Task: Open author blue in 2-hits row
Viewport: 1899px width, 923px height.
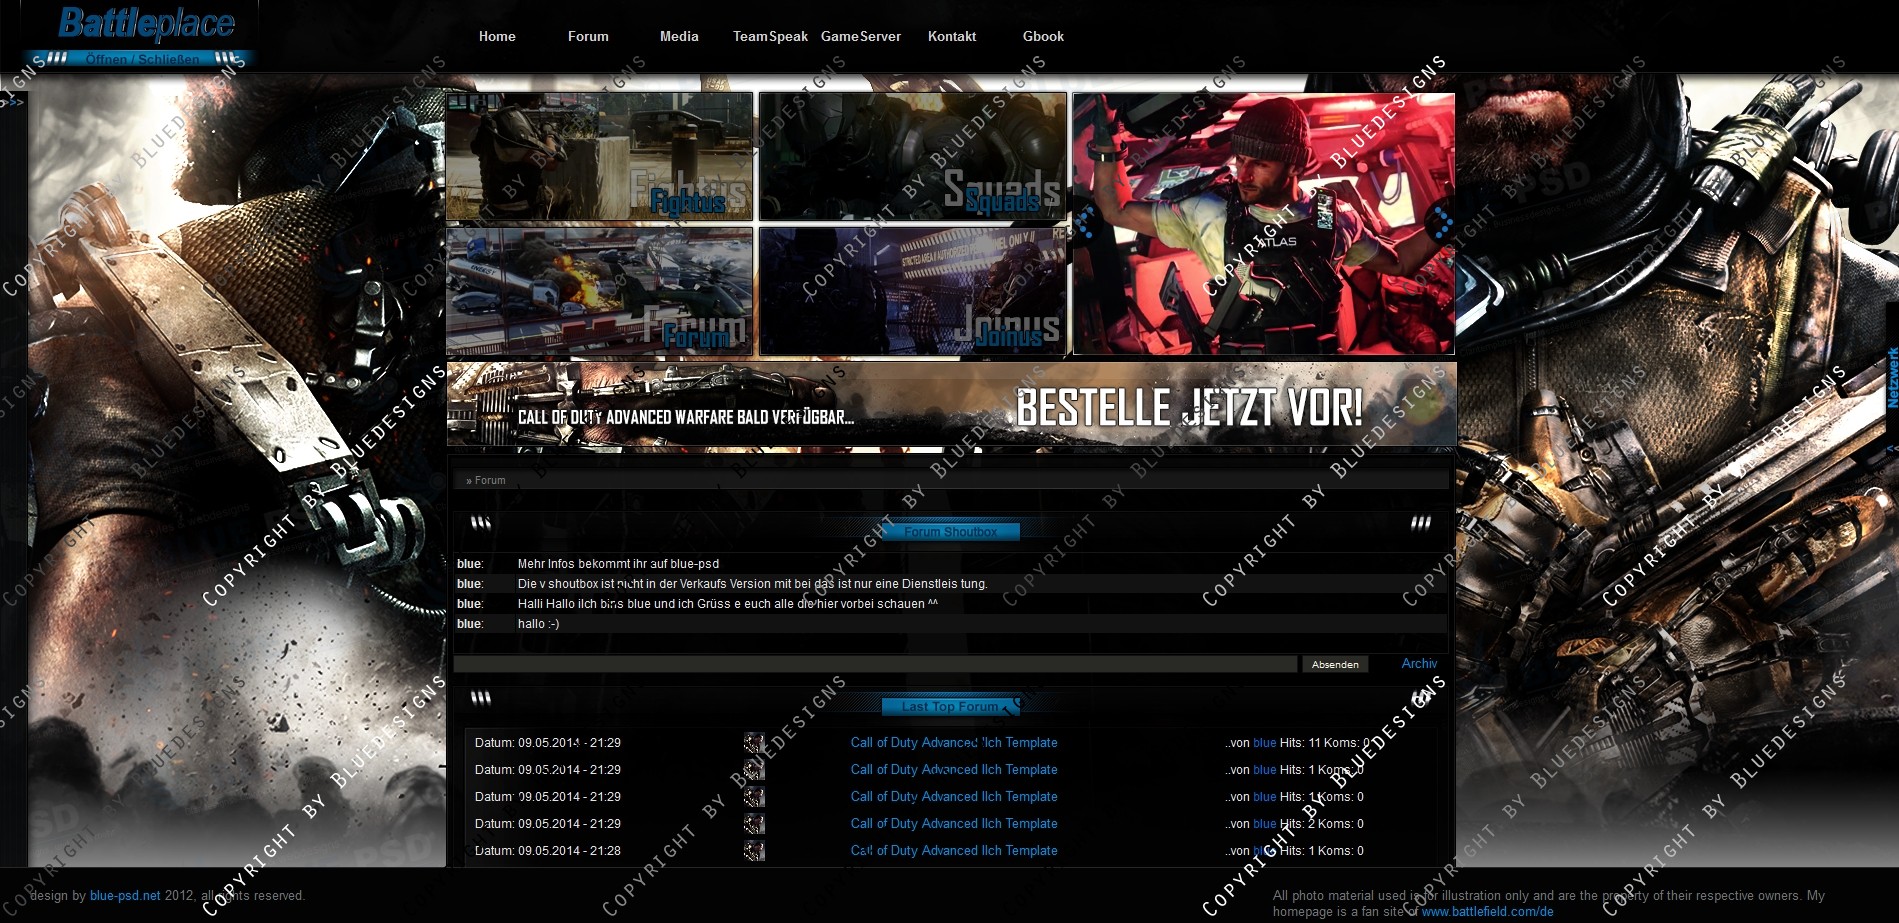Action: click(x=1264, y=823)
